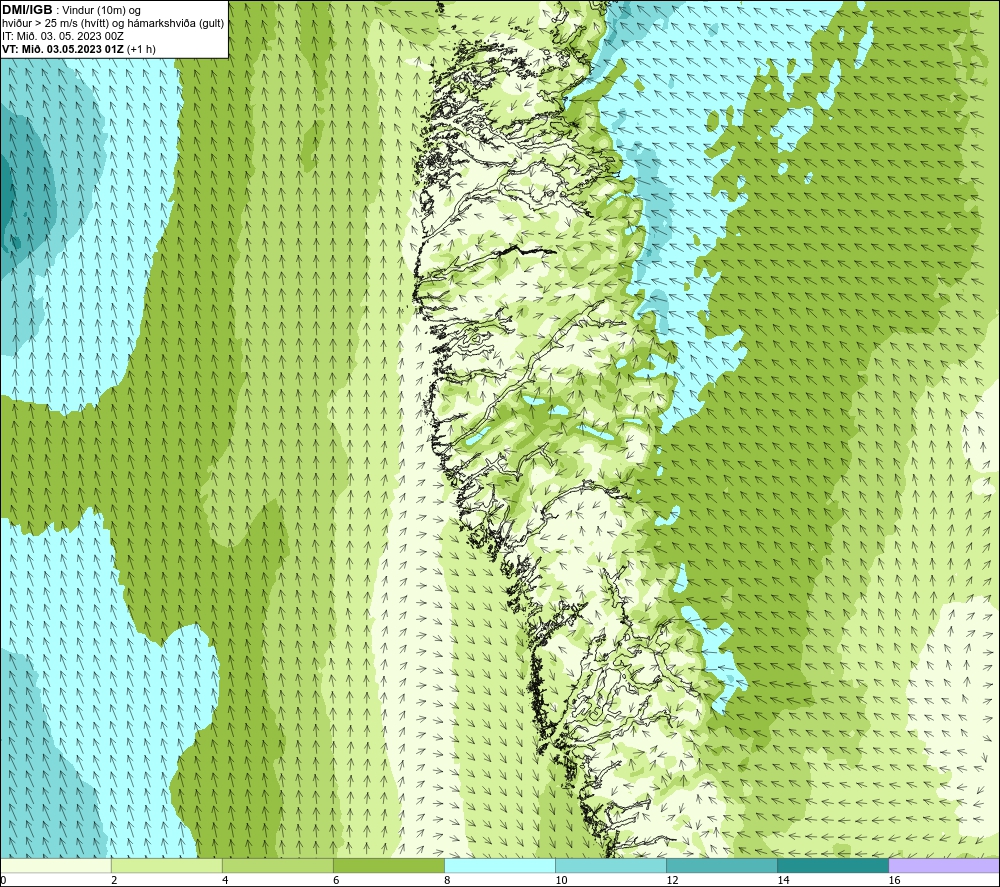Click the legend scale label "6"

[336, 880]
